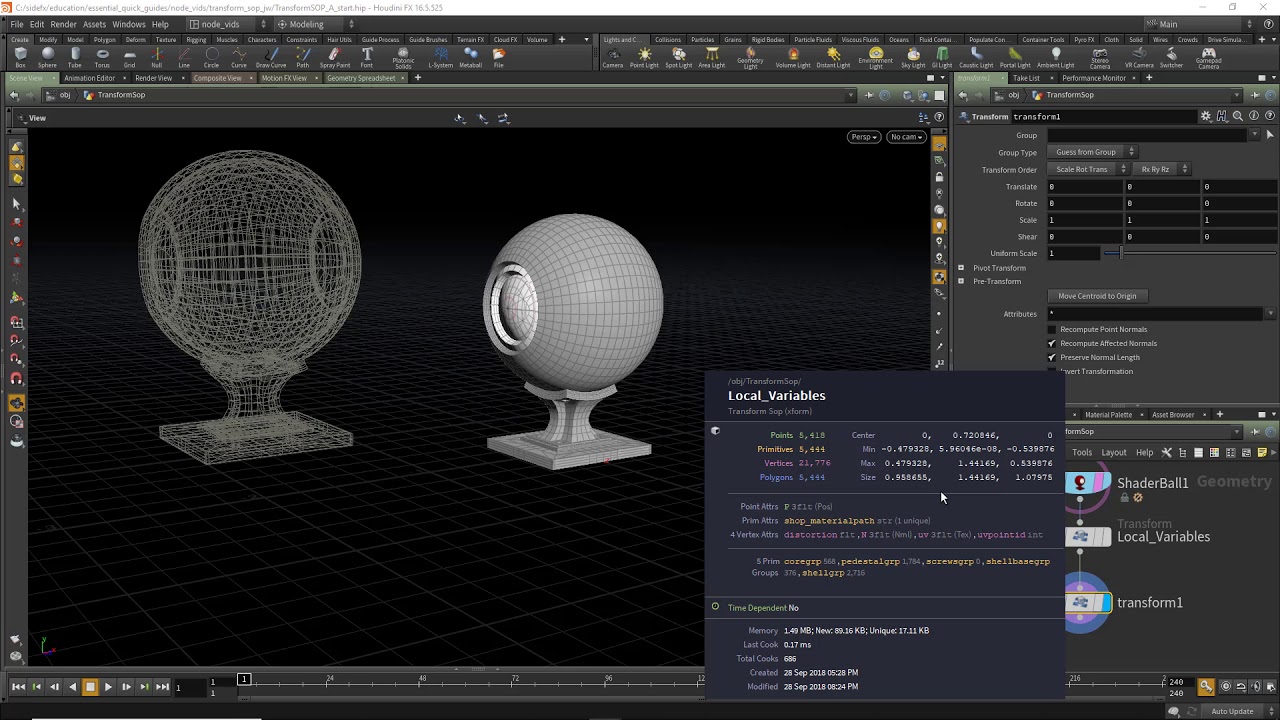
Task: Switch to the Geometry Spreadsheet tab
Action: pos(361,78)
